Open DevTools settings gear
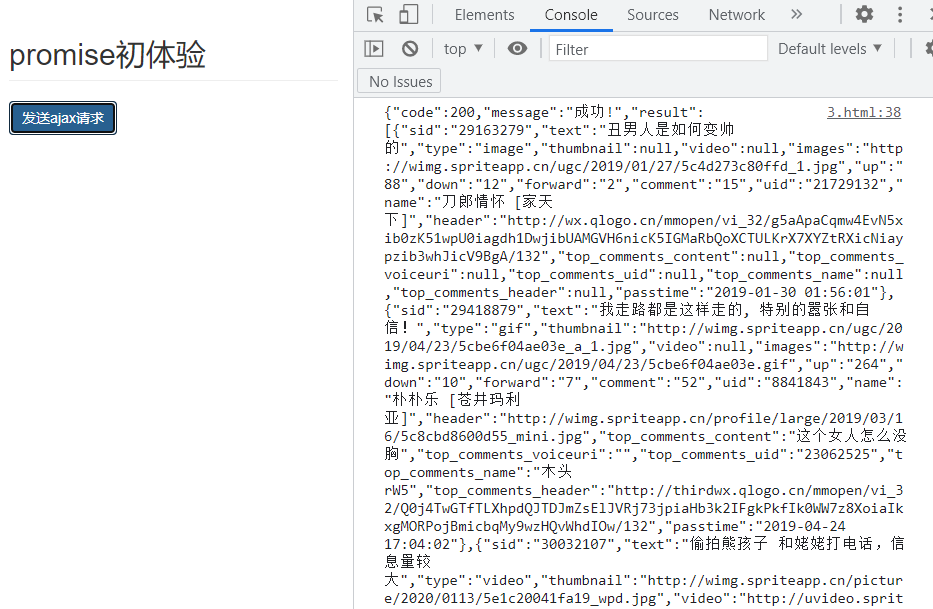The image size is (933, 609). (x=864, y=15)
